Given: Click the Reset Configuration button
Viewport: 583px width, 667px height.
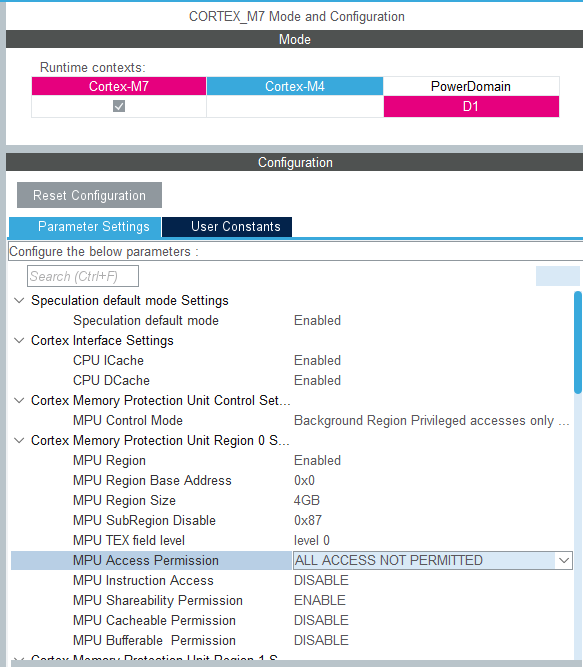Looking at the screenshot, I should tap(89, 195).
